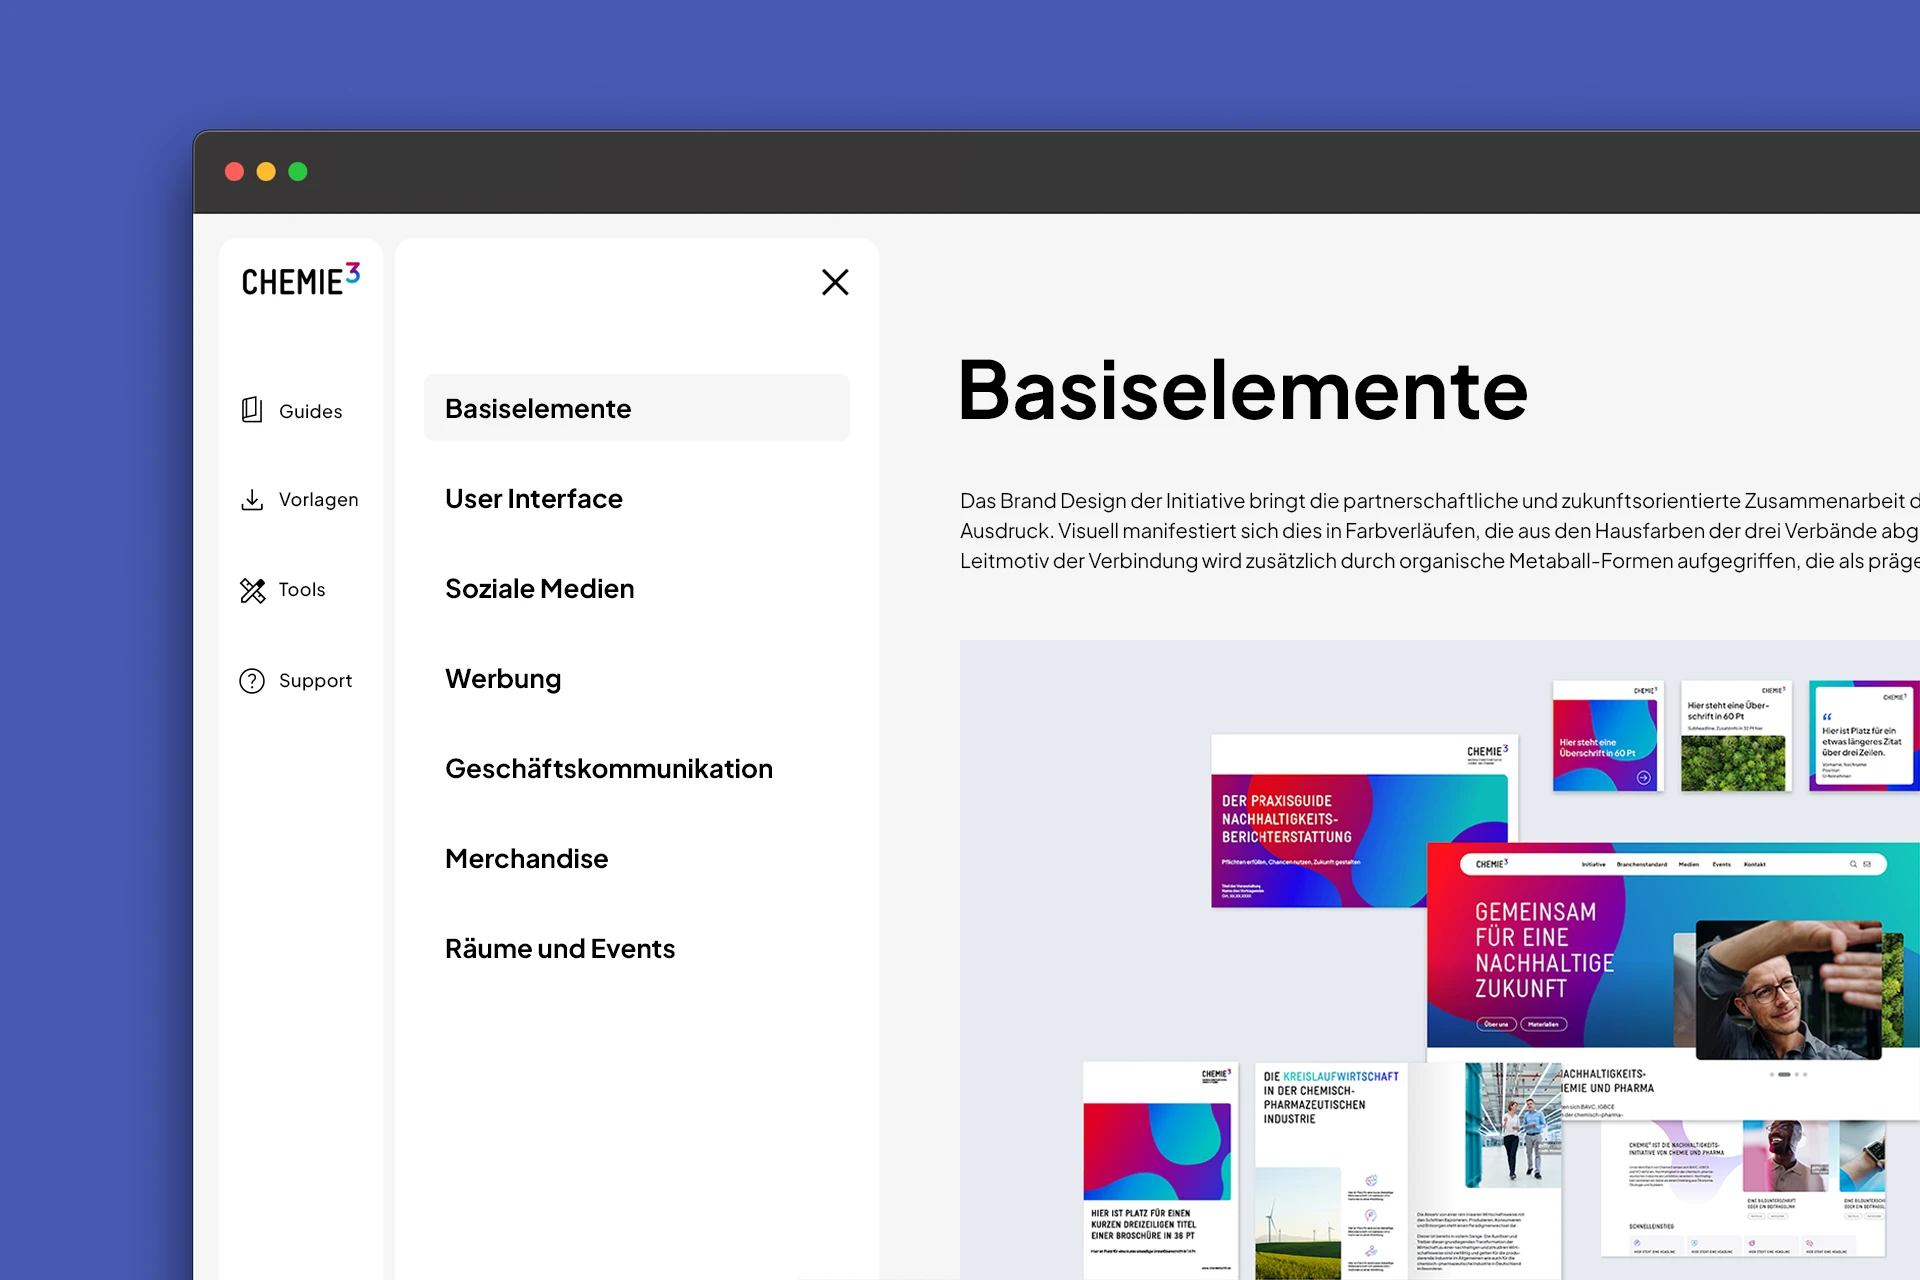This screenshot has width=1920, height=1280.
Task: Open the Vorlagen sidebar label
Action: 318,500
